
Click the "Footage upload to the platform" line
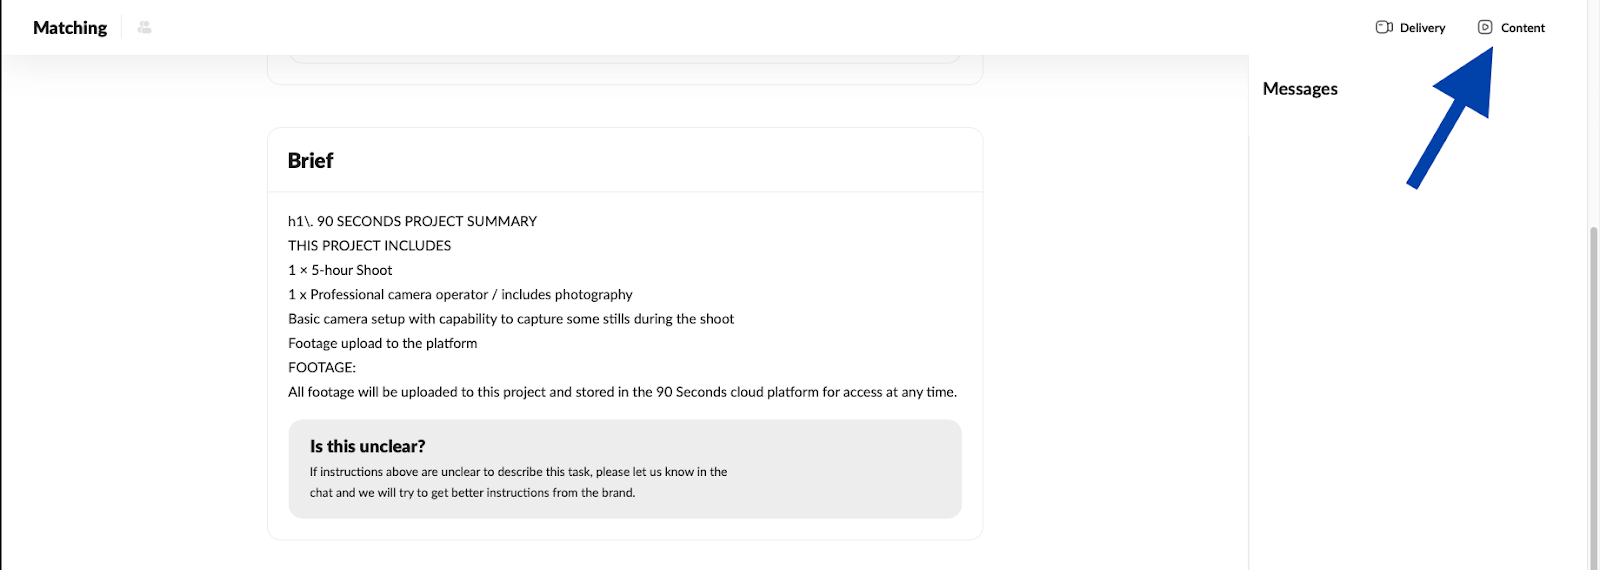click(x=382, y=343)
